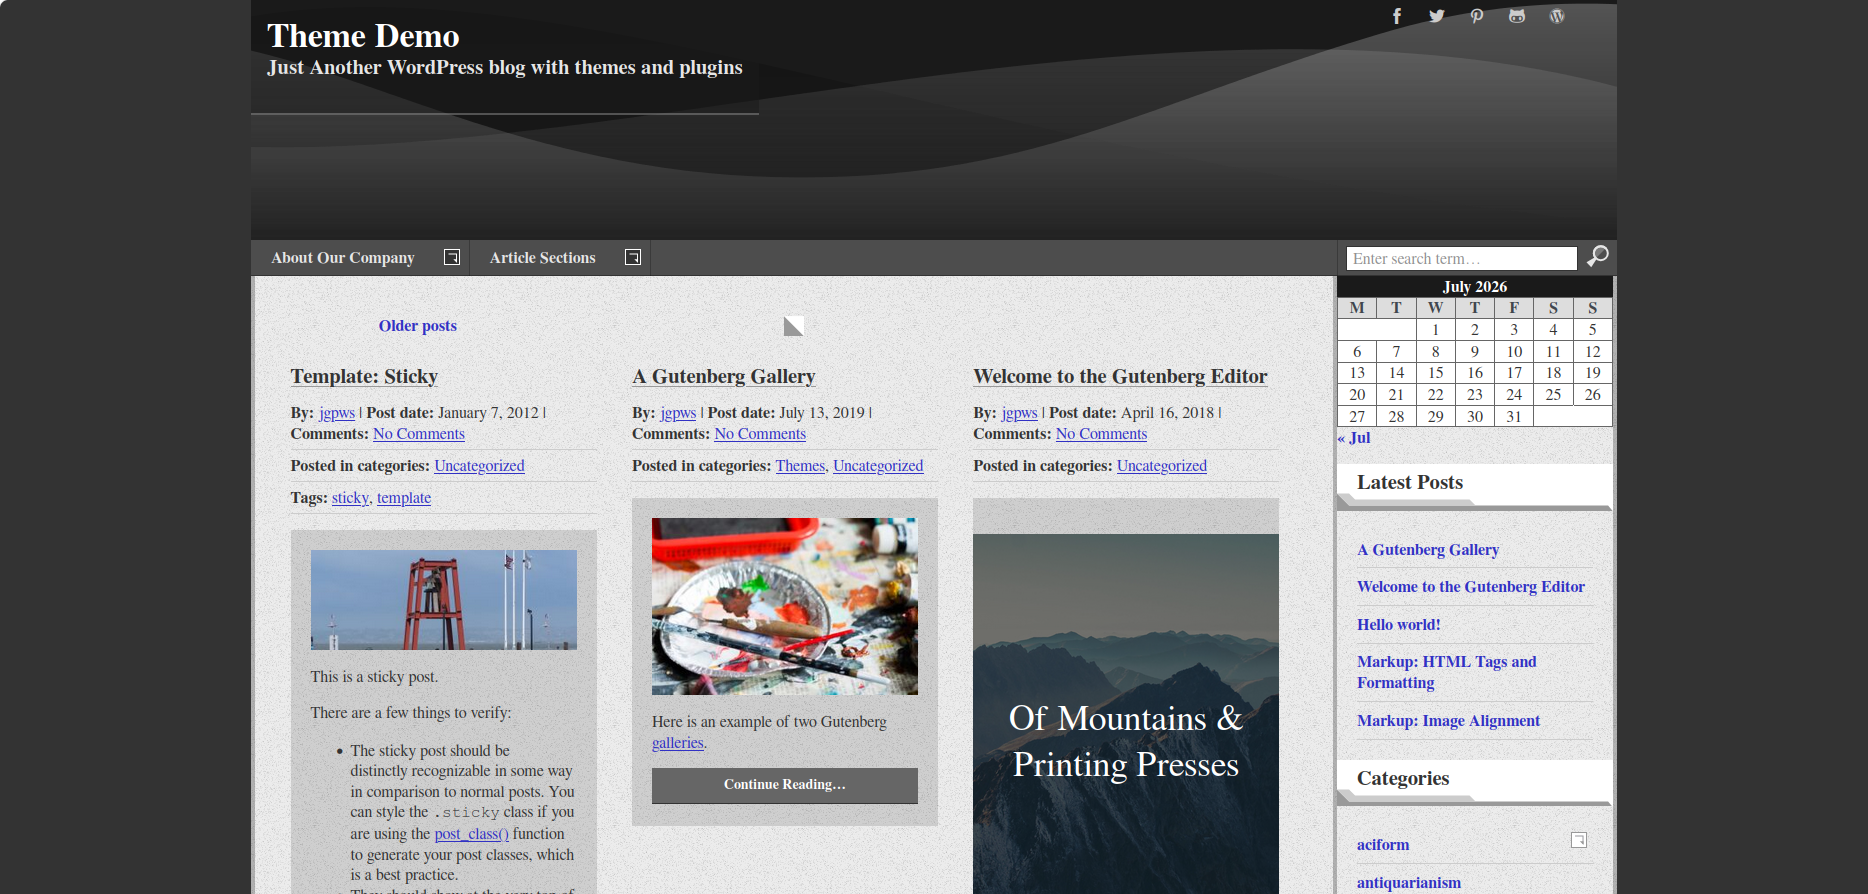
Task: Click calendar day 8
Action: (1436, 352)
